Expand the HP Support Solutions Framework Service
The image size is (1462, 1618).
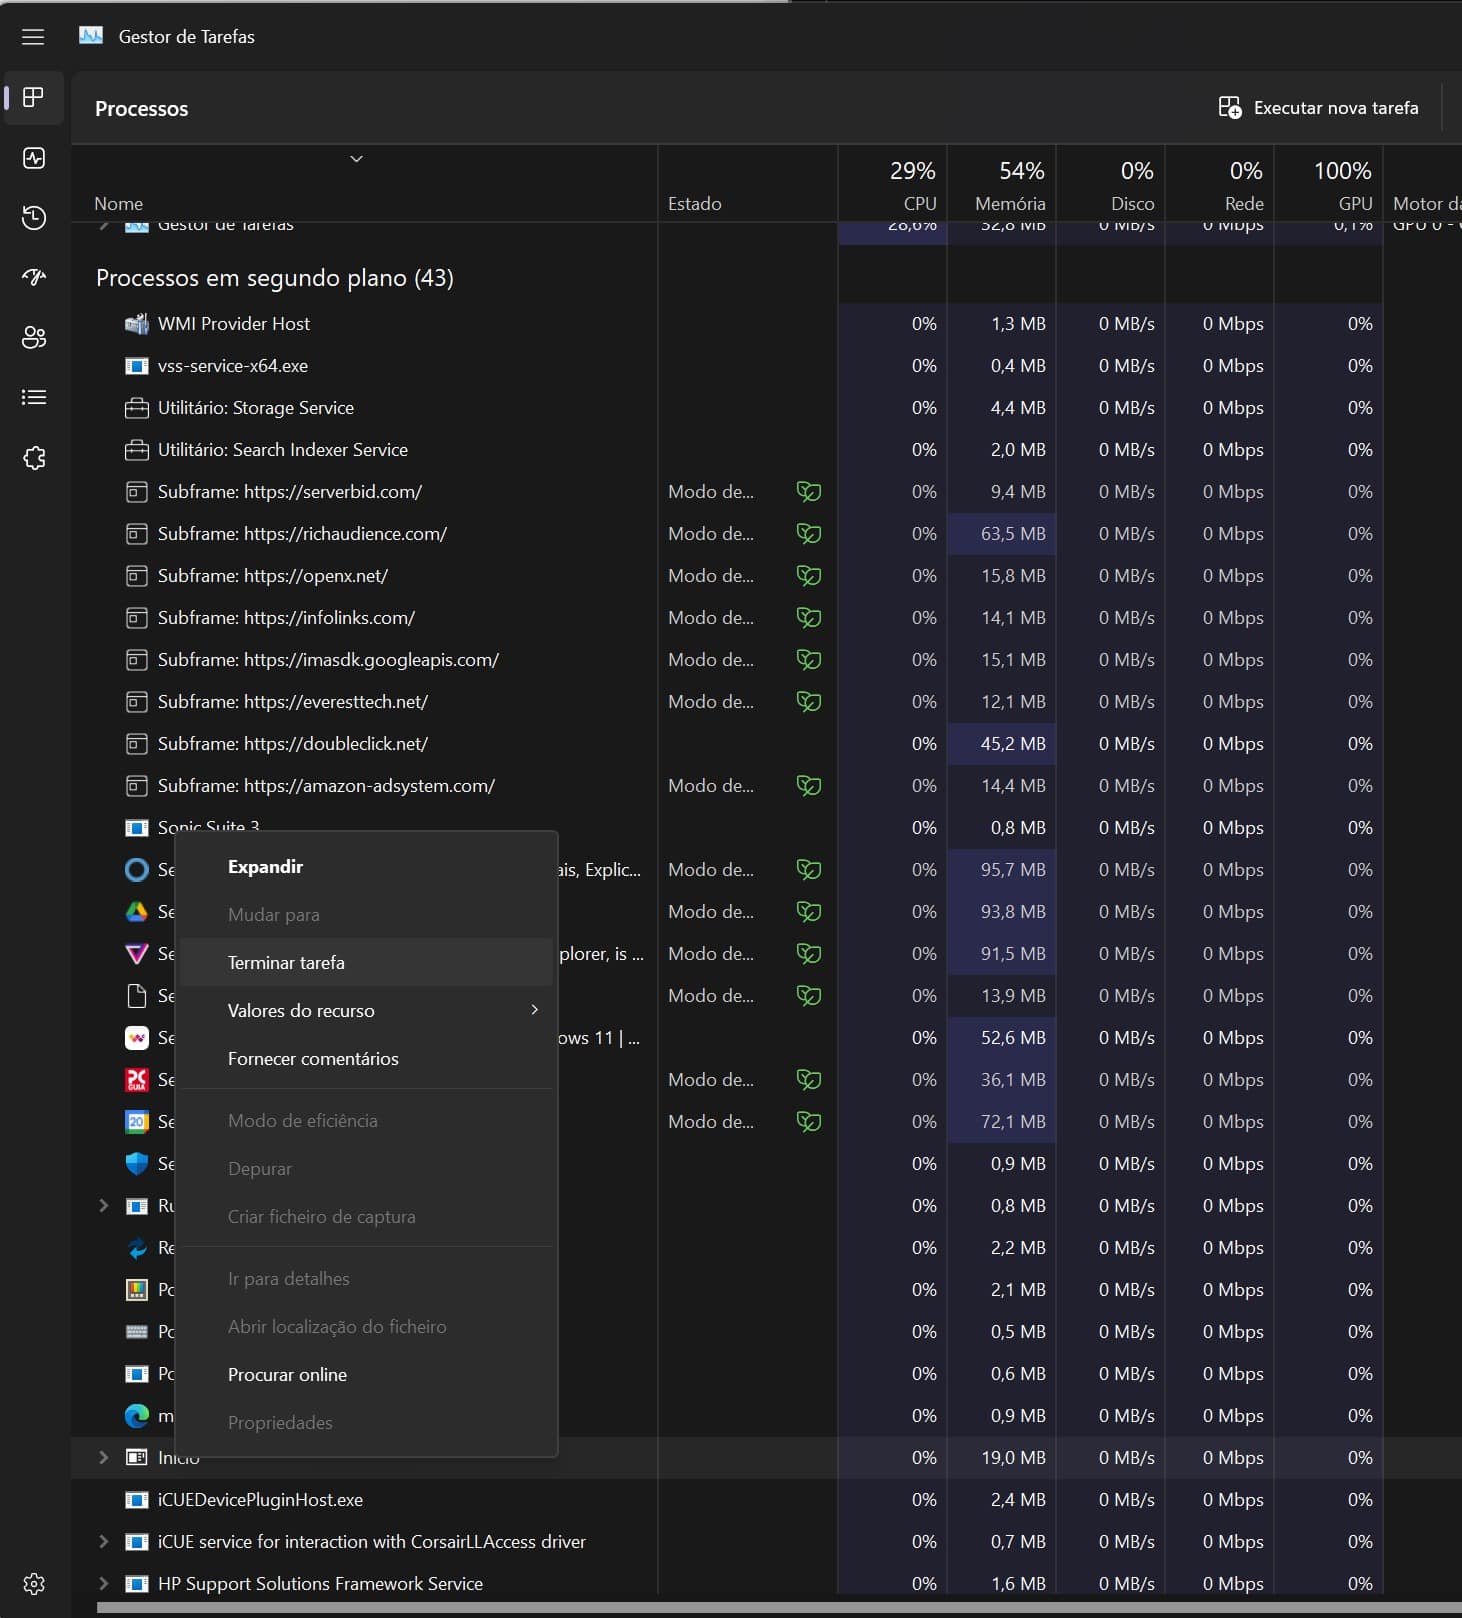click(104, 1584)
